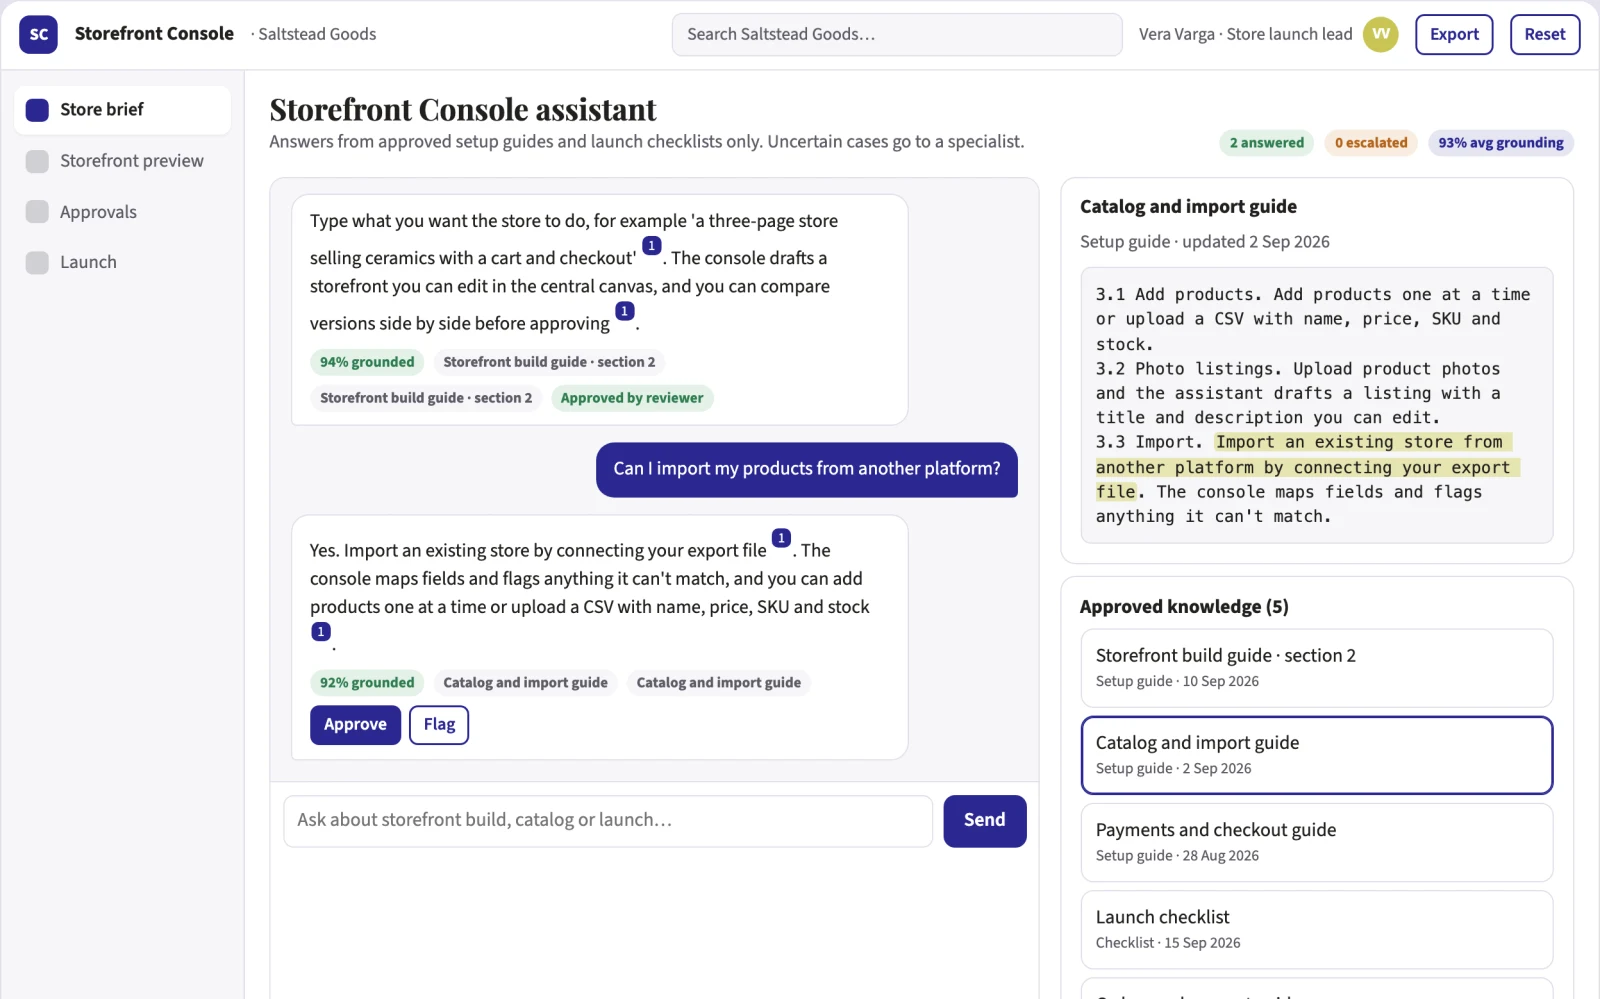1600x999 pixels.
Task: Click the first 'Storefront build guide · section 2' source chip
Action: pyautogui.click(x=549, y=362)
